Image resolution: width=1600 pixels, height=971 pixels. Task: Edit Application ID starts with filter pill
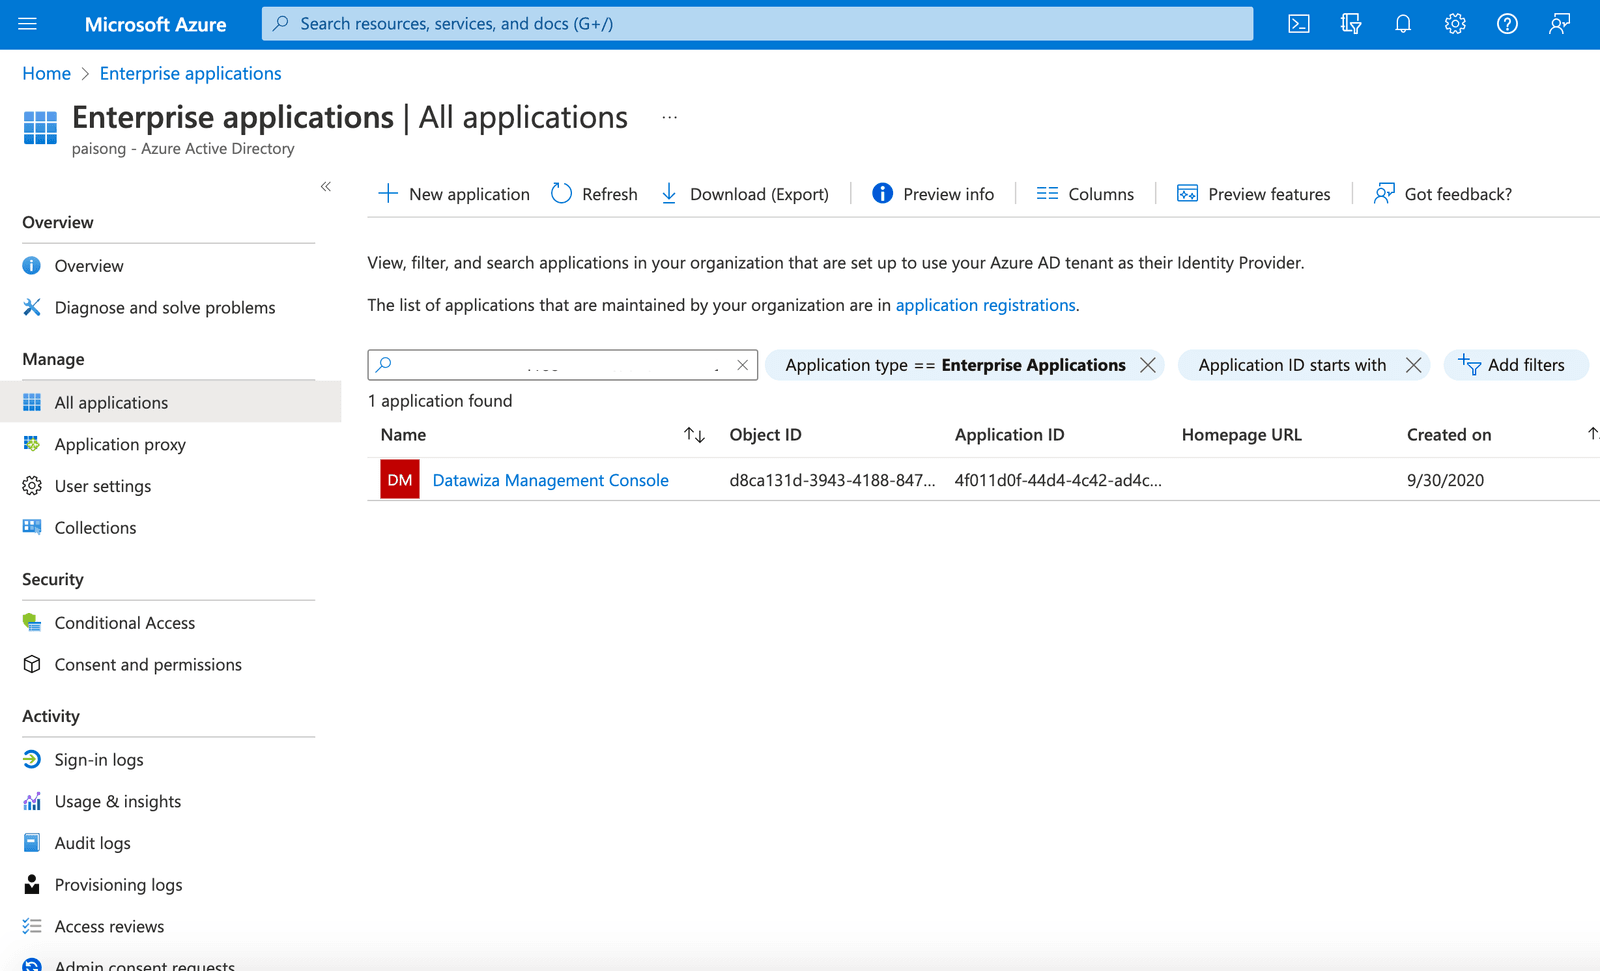coord(1292,365)
